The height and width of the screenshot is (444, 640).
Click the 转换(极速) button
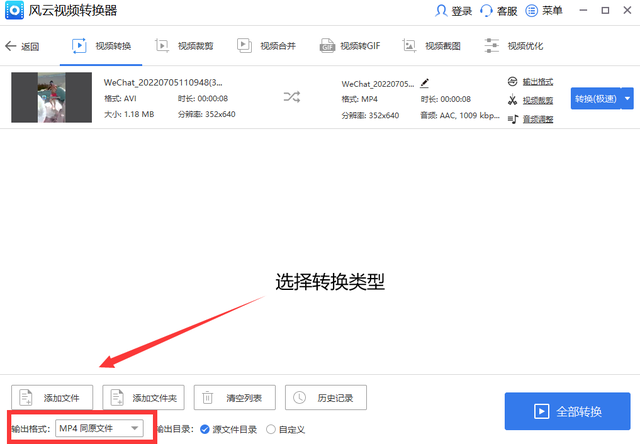pos(596,98)
